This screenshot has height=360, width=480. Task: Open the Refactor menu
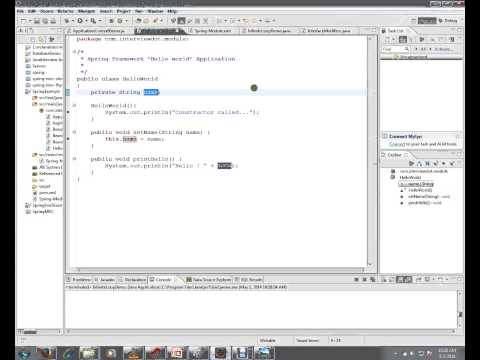coord(65,11)
